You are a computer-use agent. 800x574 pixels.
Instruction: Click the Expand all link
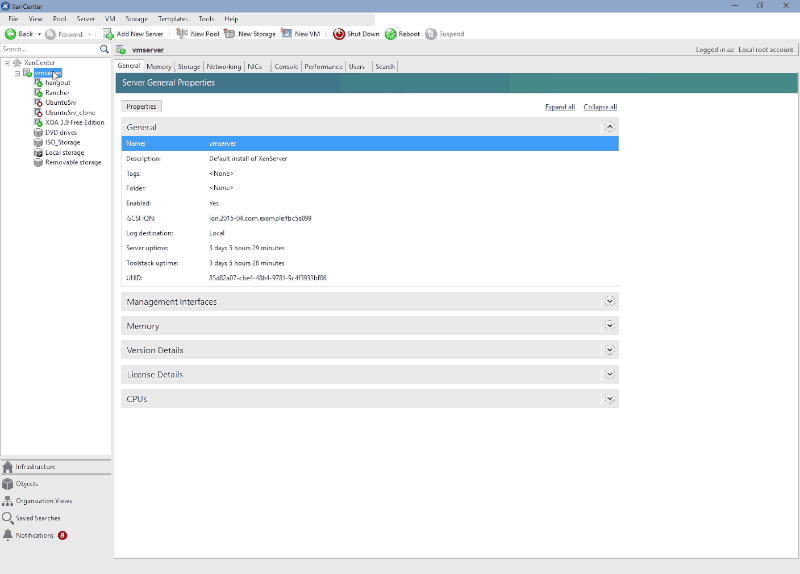point(560,107)
